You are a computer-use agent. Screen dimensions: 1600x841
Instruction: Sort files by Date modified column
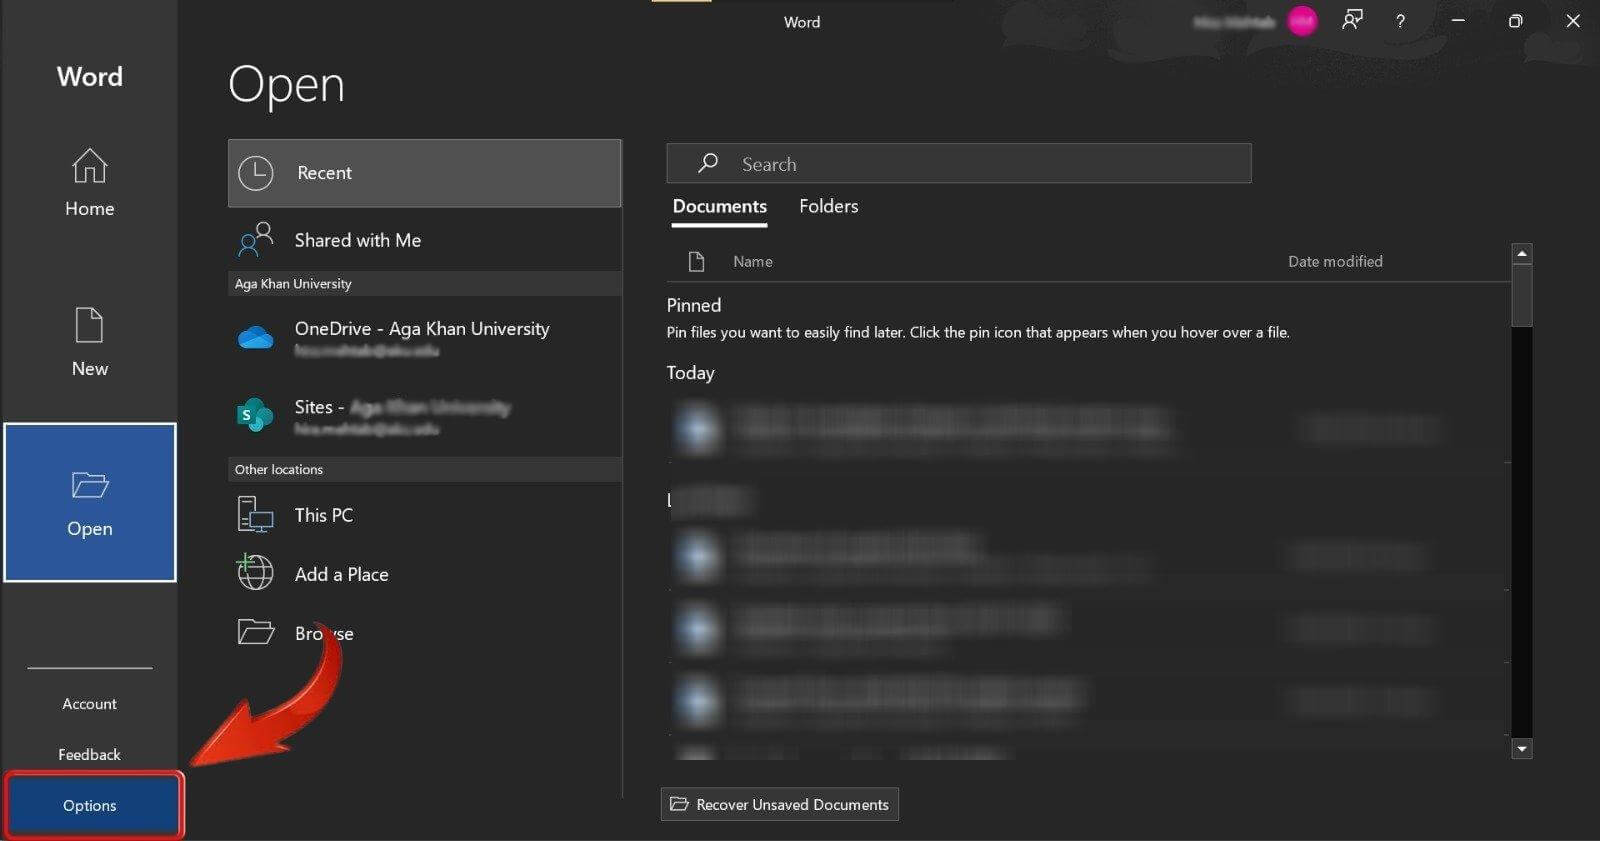click(x=1335, y=262)
